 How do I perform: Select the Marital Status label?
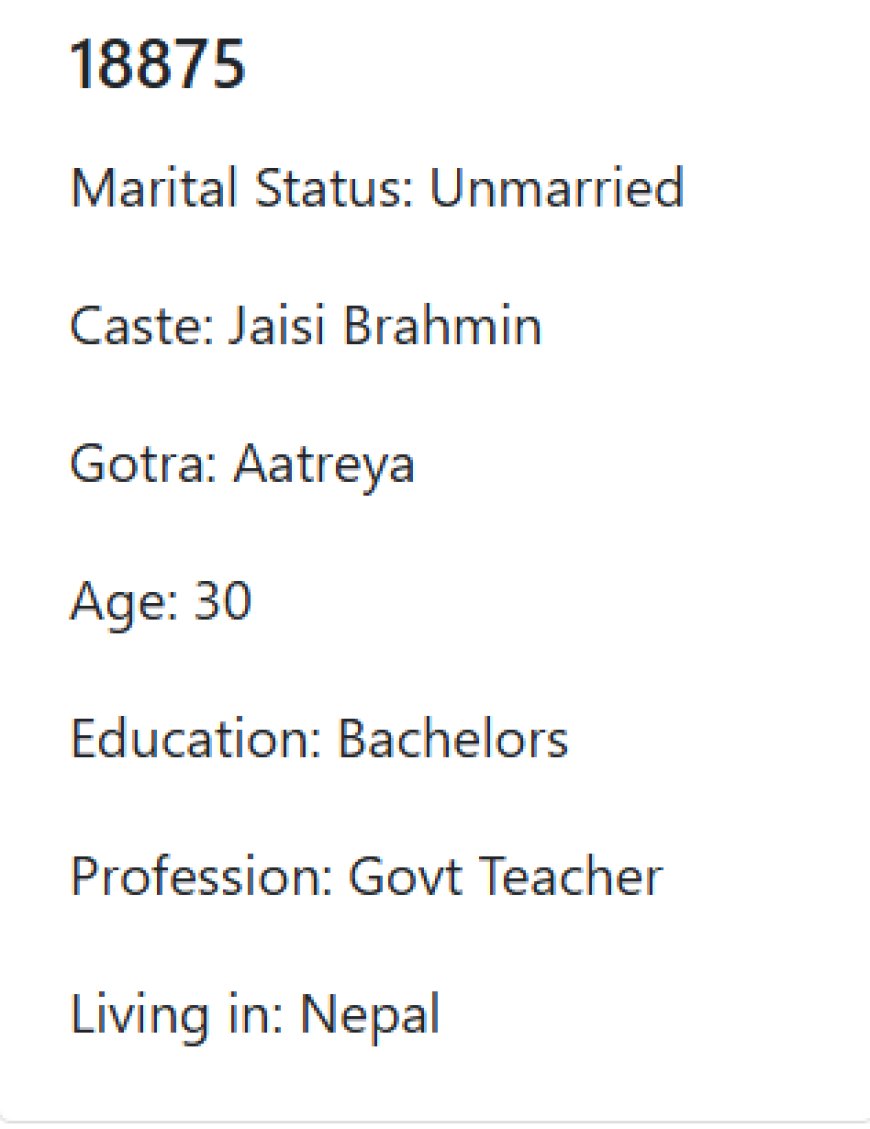(x=243, y=188)
